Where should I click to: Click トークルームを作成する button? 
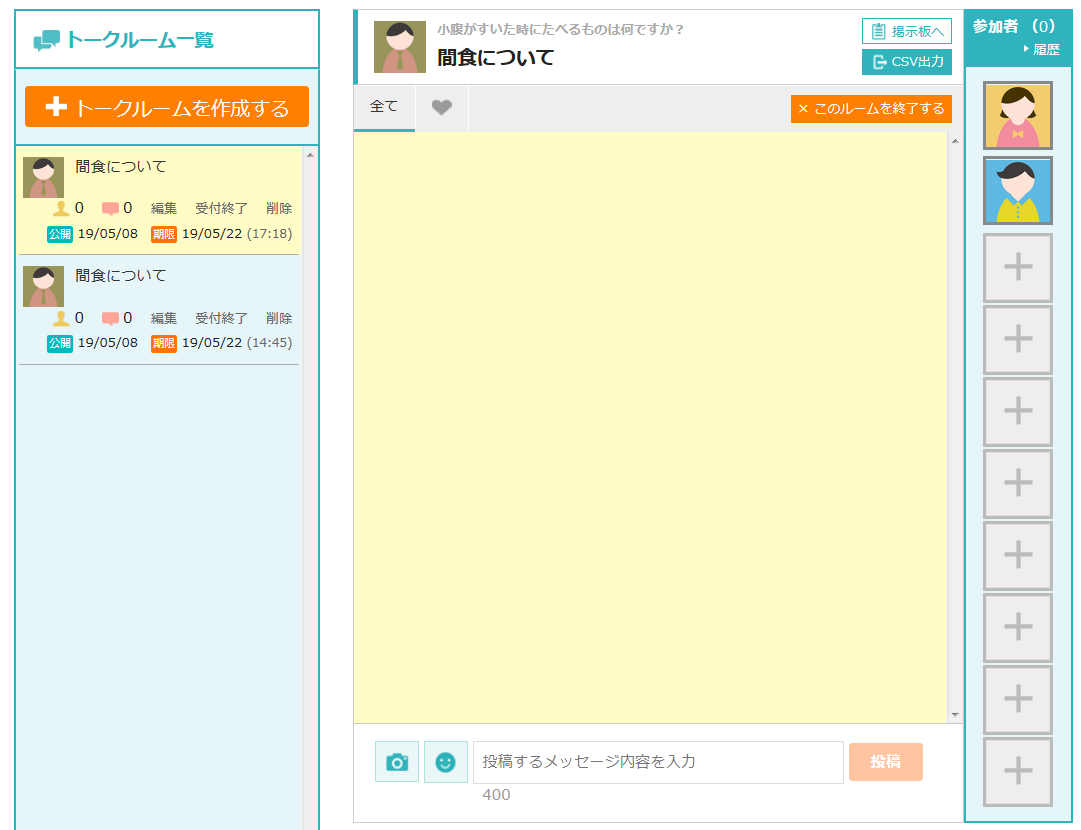167,107
